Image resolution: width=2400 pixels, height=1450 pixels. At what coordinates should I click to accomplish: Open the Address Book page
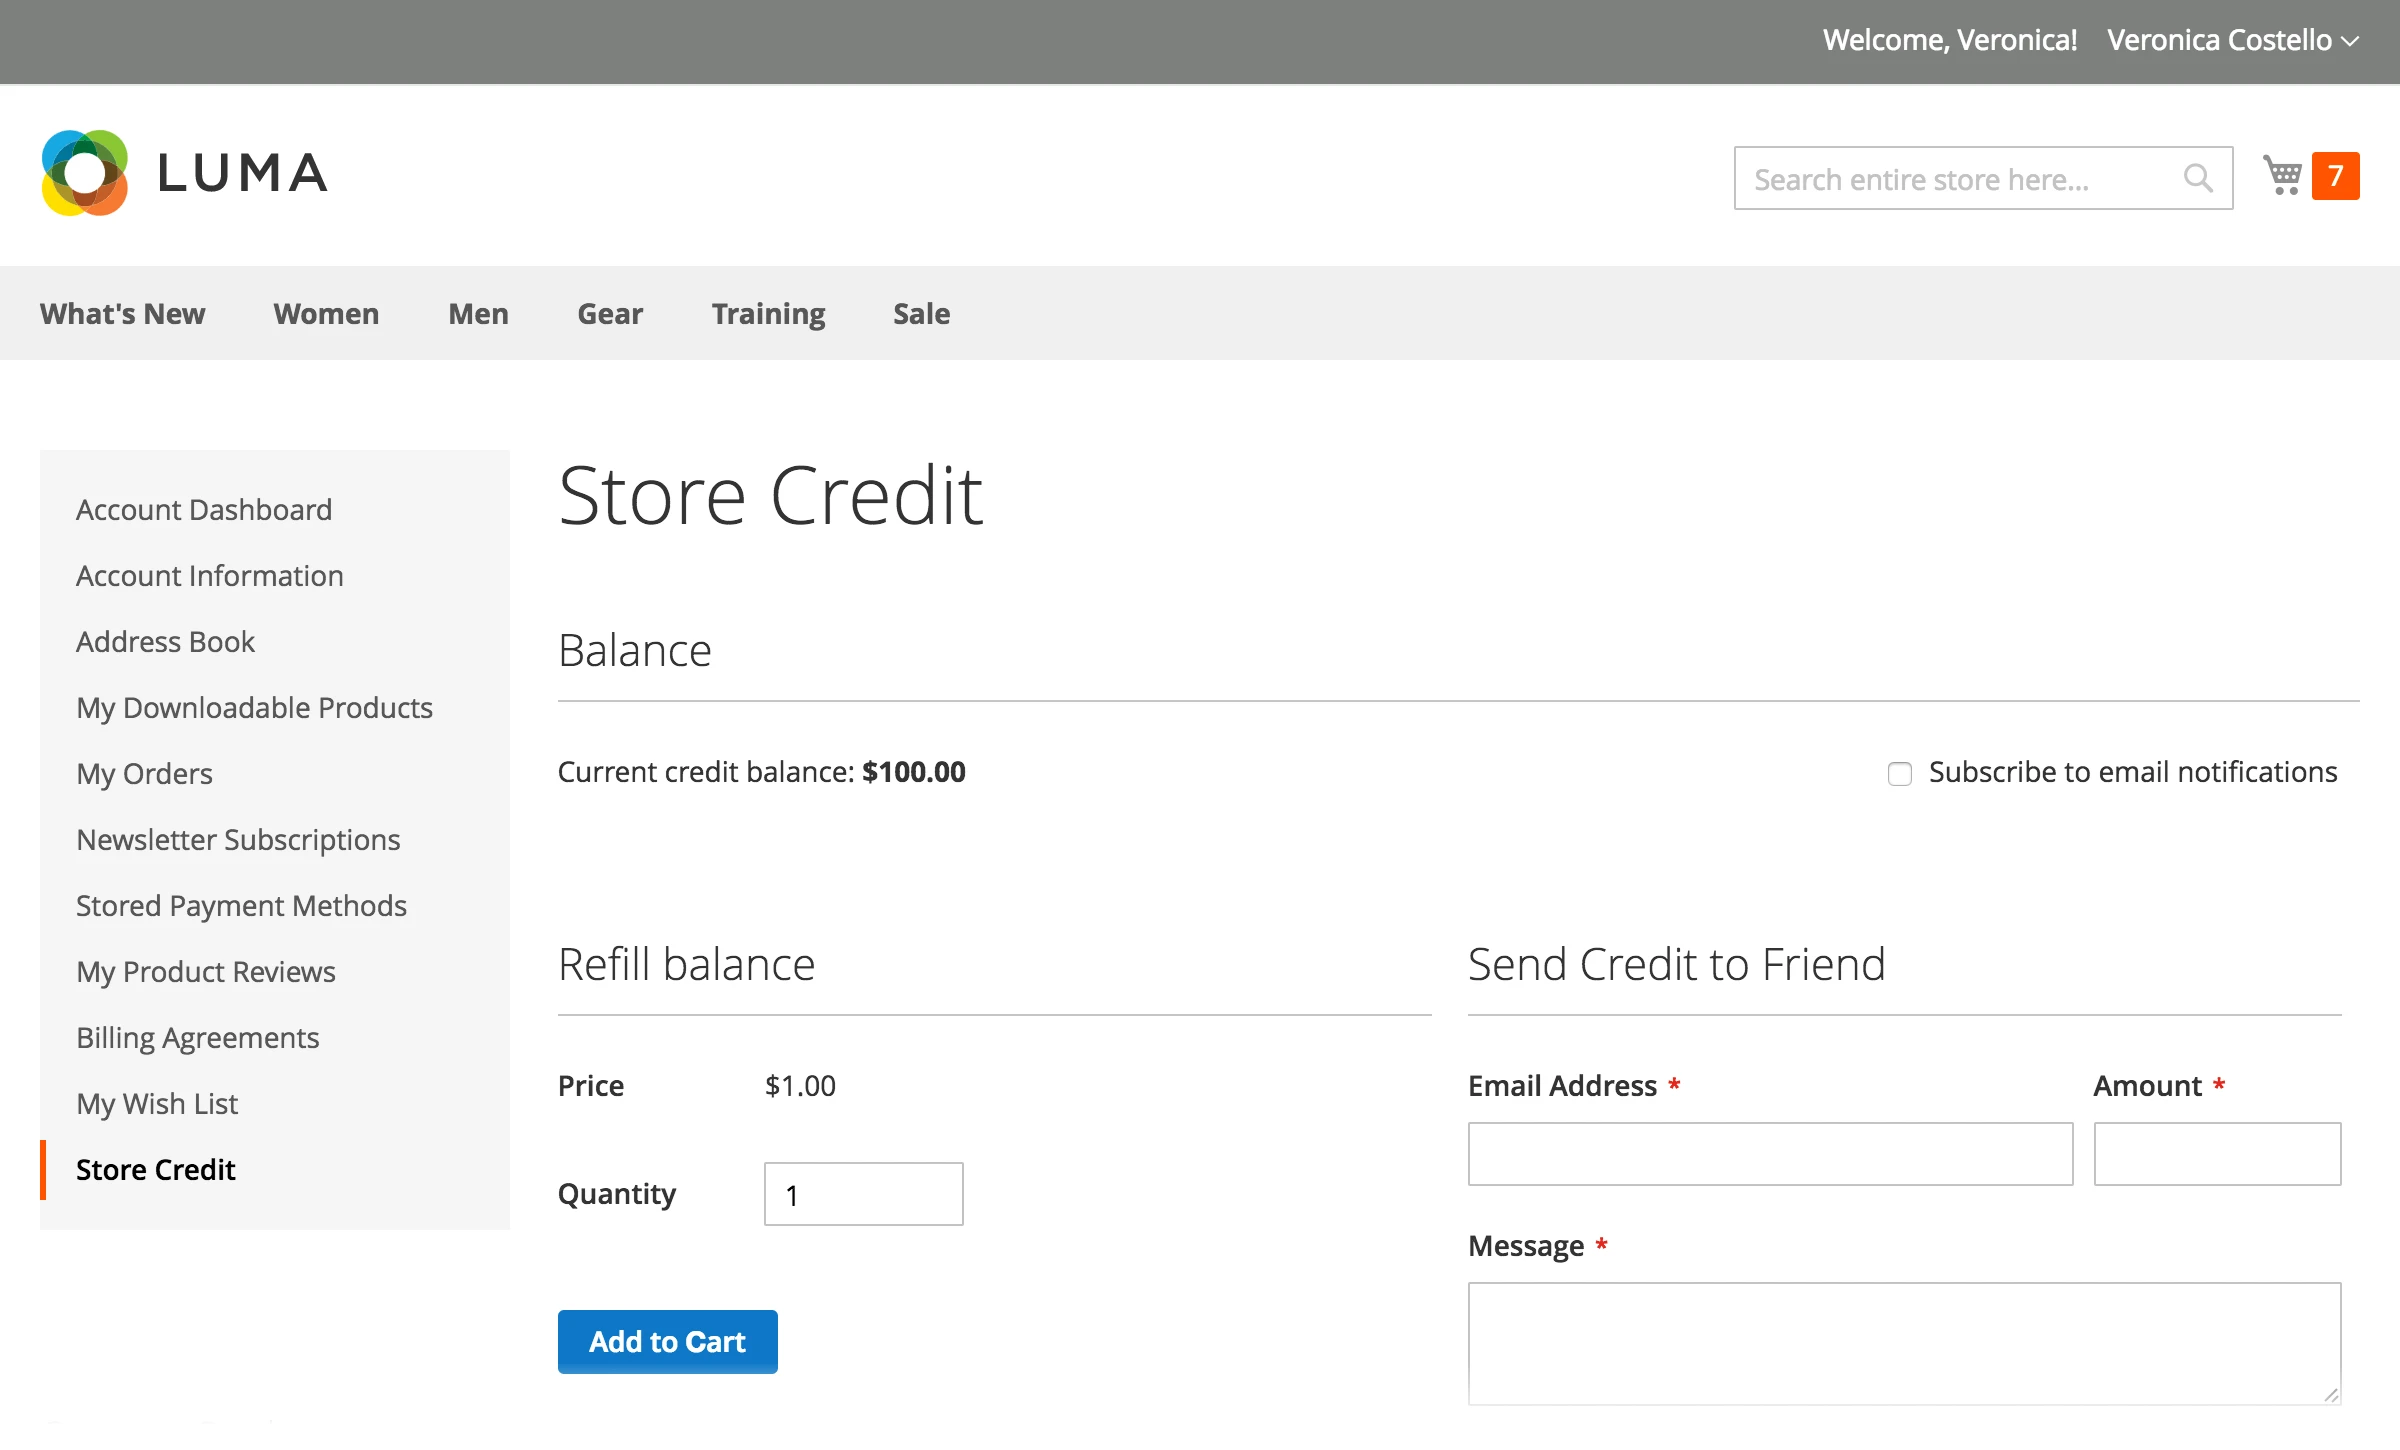166,641
